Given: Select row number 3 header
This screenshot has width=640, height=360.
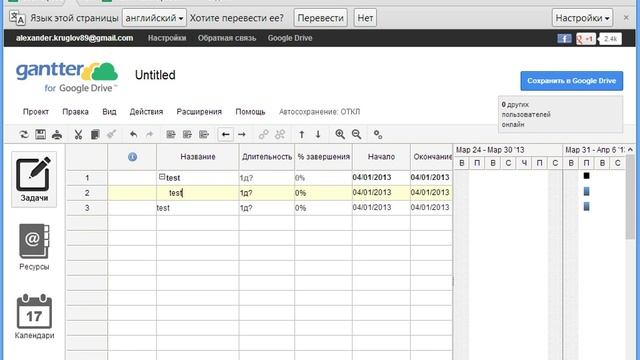Looking at the screenshot, I should coord(87,208).
